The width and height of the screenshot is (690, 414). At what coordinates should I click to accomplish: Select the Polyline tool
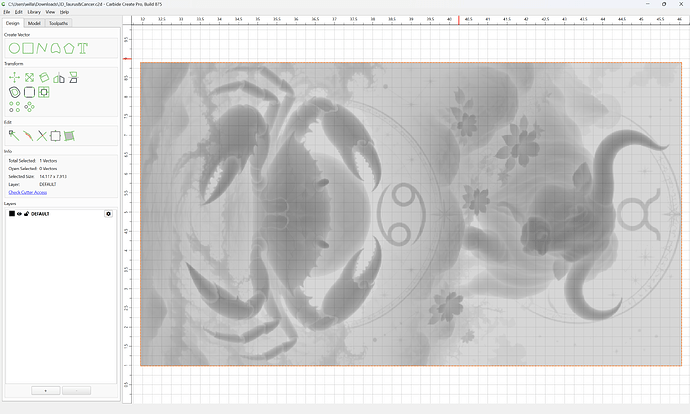point(42,48)
